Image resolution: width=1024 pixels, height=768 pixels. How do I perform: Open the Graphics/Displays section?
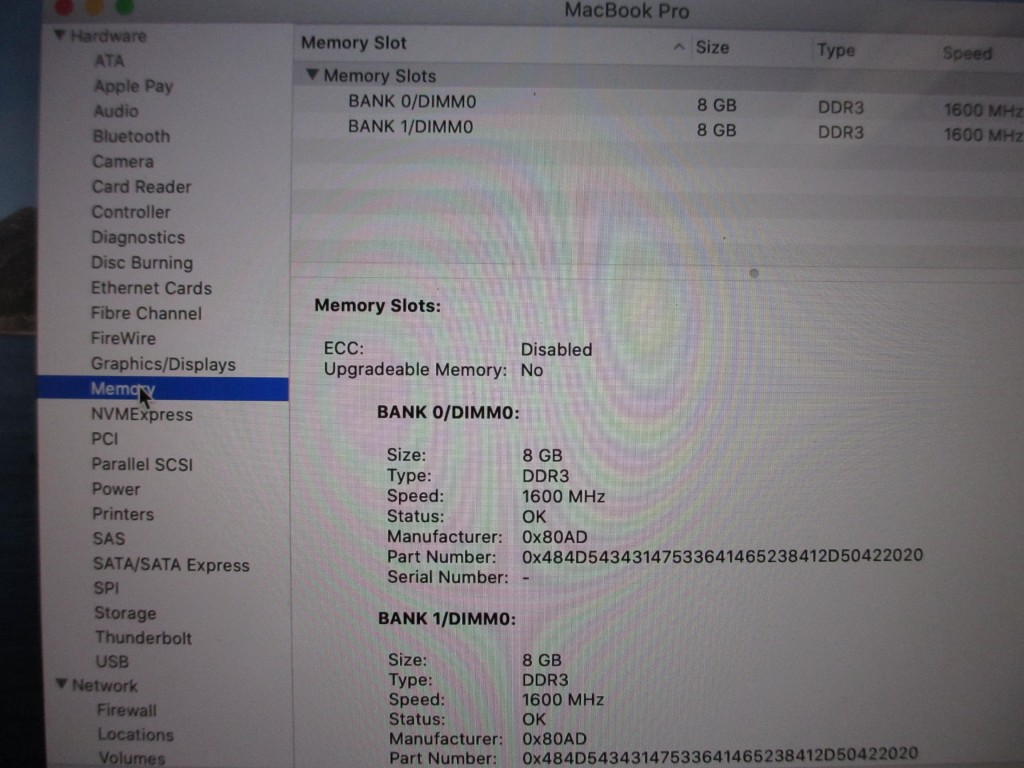click(x=163, y=364)
